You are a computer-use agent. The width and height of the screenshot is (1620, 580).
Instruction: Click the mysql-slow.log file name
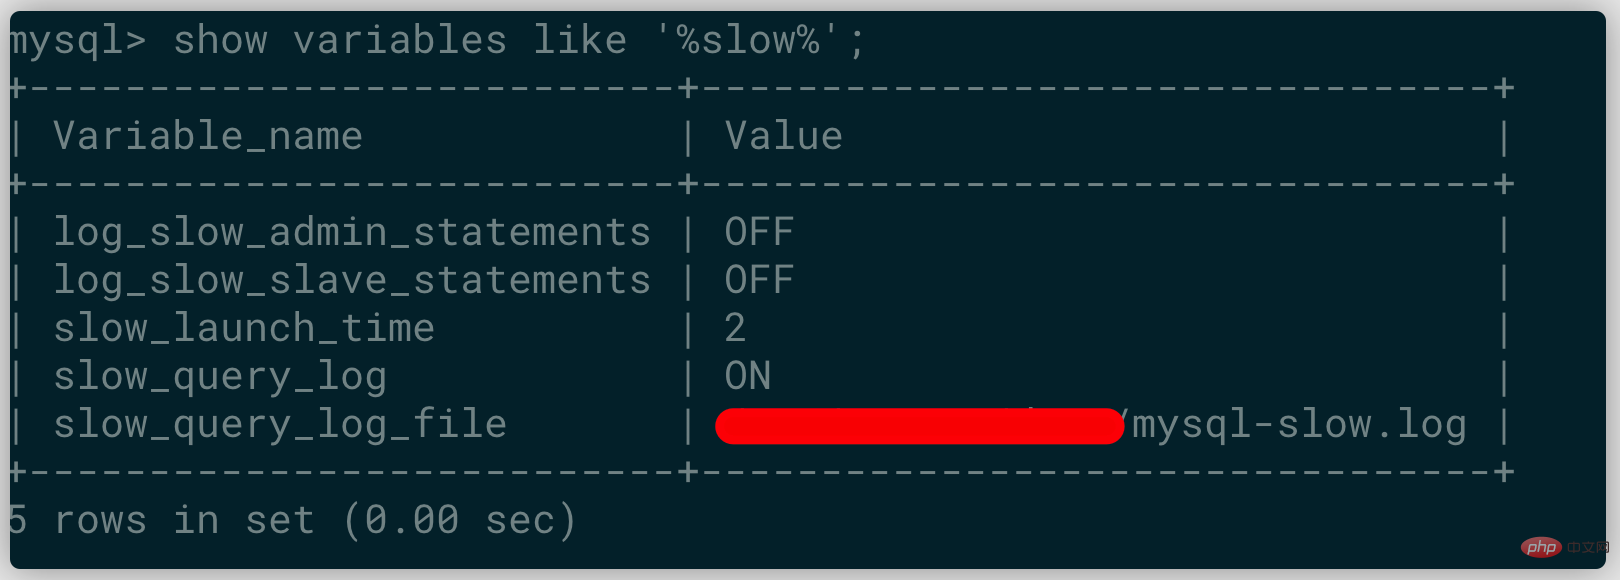pos(1299,425)
